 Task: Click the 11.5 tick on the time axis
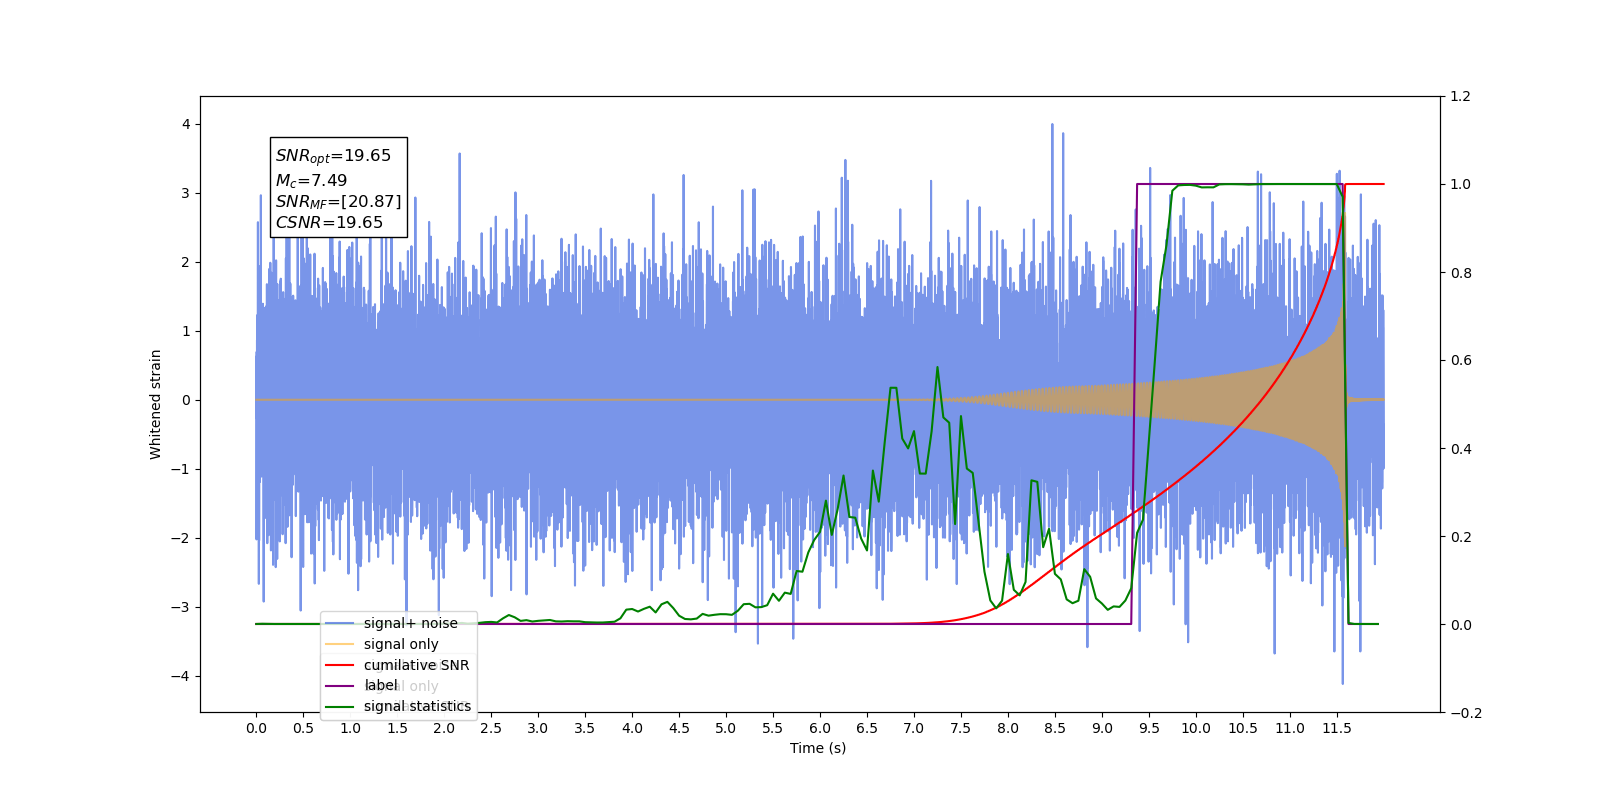(x=1337, y=728)
